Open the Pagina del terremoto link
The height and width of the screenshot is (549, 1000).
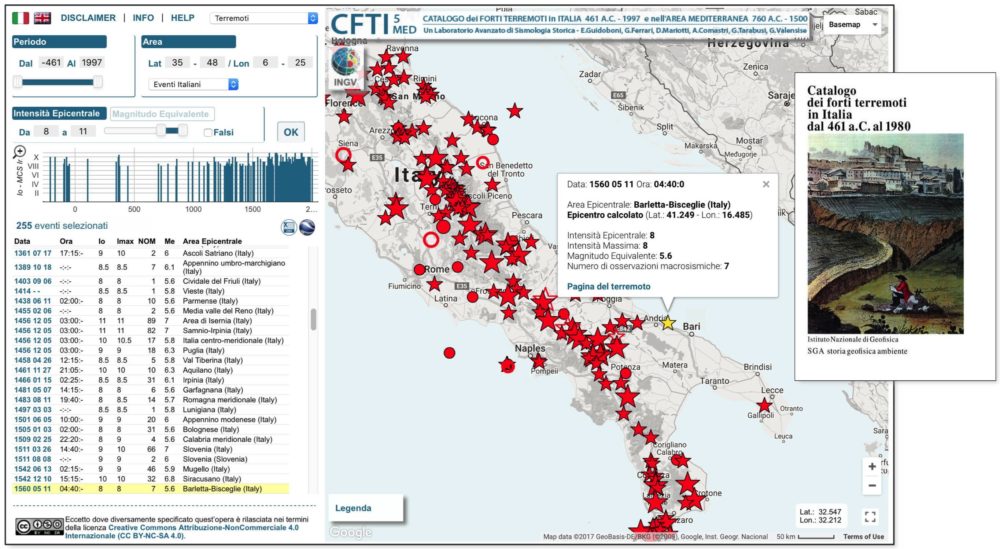click(608, 286)
